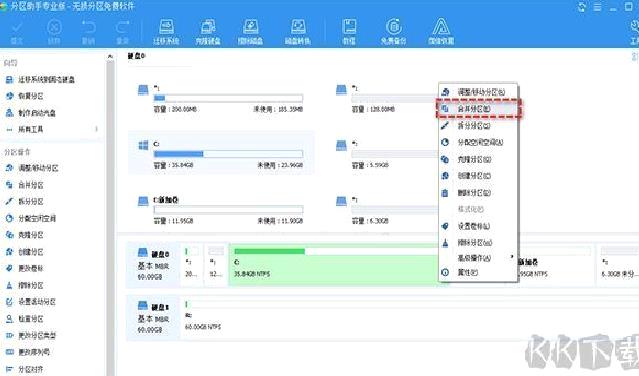
Task: Open the hamburger menu icon in title bar
Action: [x=597, y=7]
